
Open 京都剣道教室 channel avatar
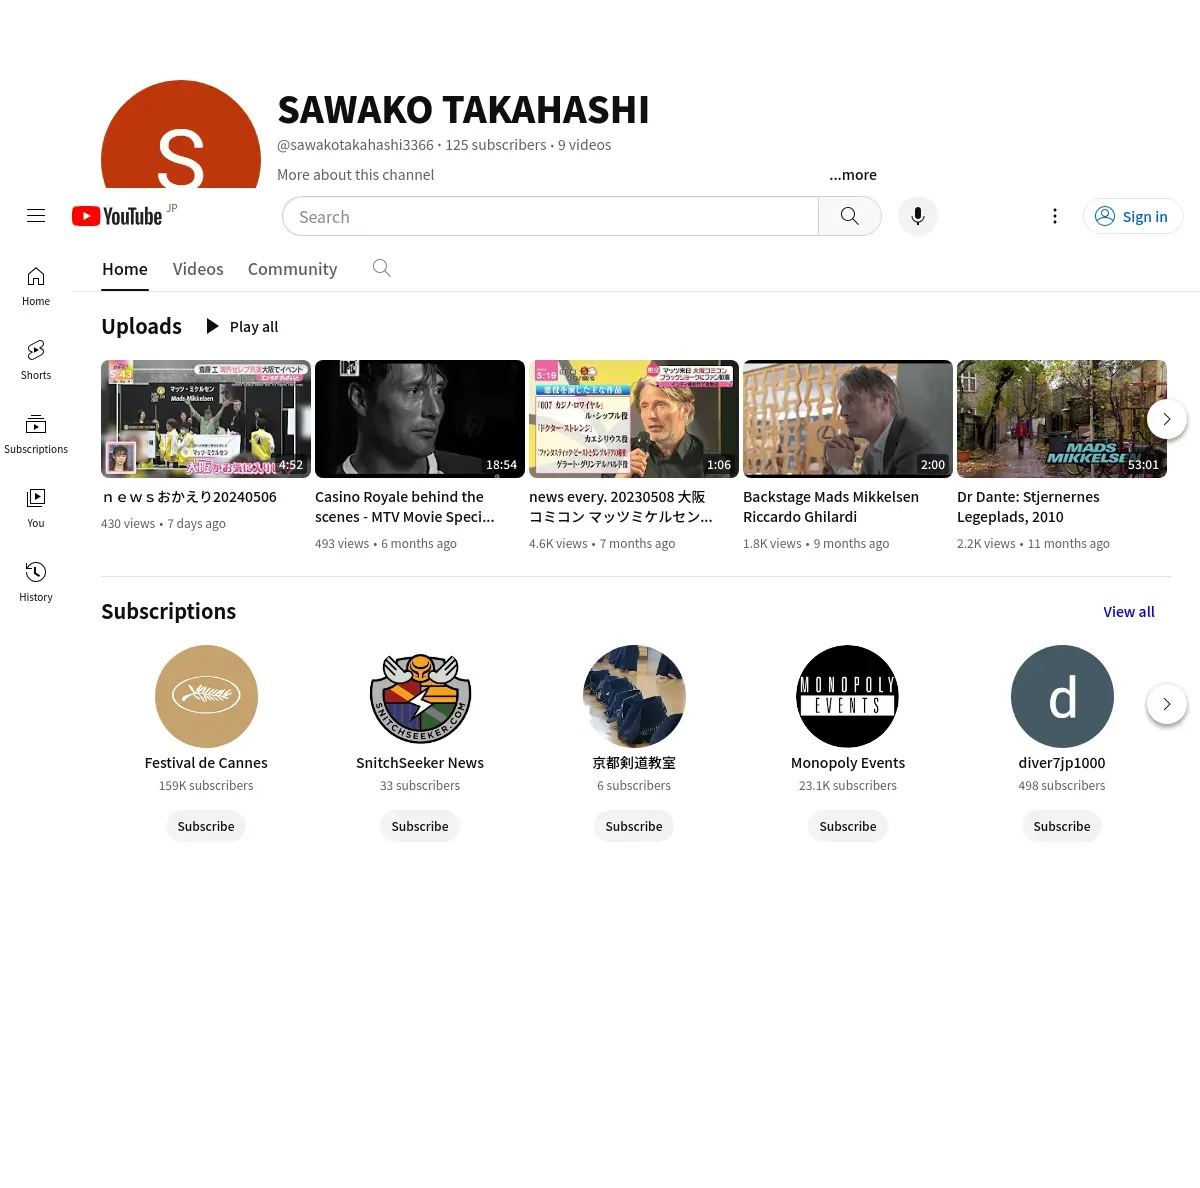pyautogui.click(x=634, y=696)
